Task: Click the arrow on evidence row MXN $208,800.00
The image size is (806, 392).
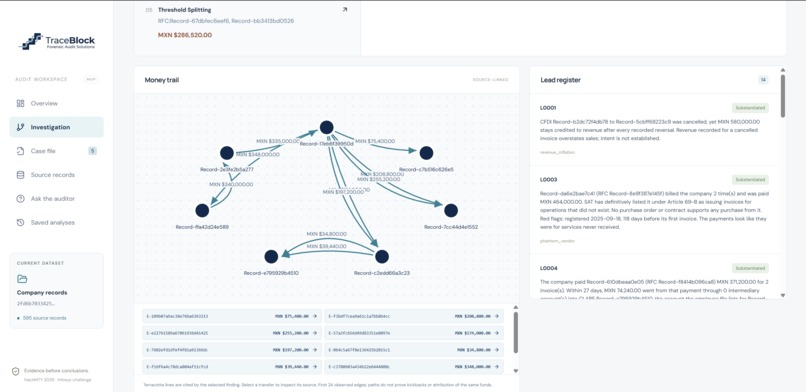Action: pyautogui.click(x=496, y=316)
